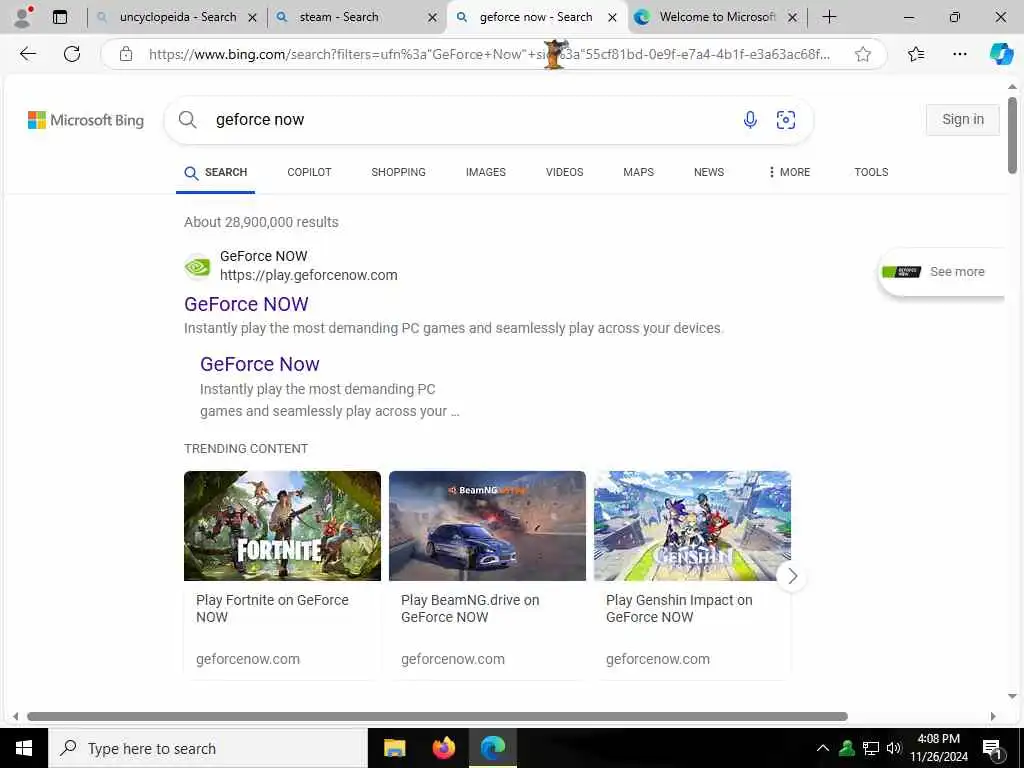Image resolution: width=1024 pixels, height=768 pixels.
Task: Open File Explorer from taskbar
Action: tap(394, 748)
